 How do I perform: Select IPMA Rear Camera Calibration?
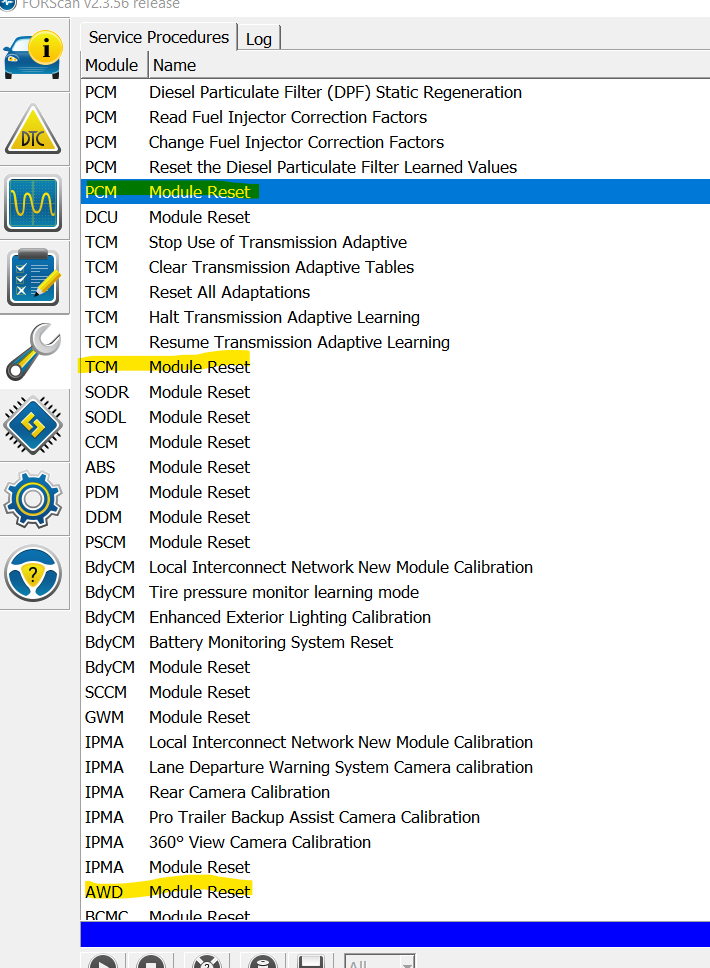tap(395, 792)
